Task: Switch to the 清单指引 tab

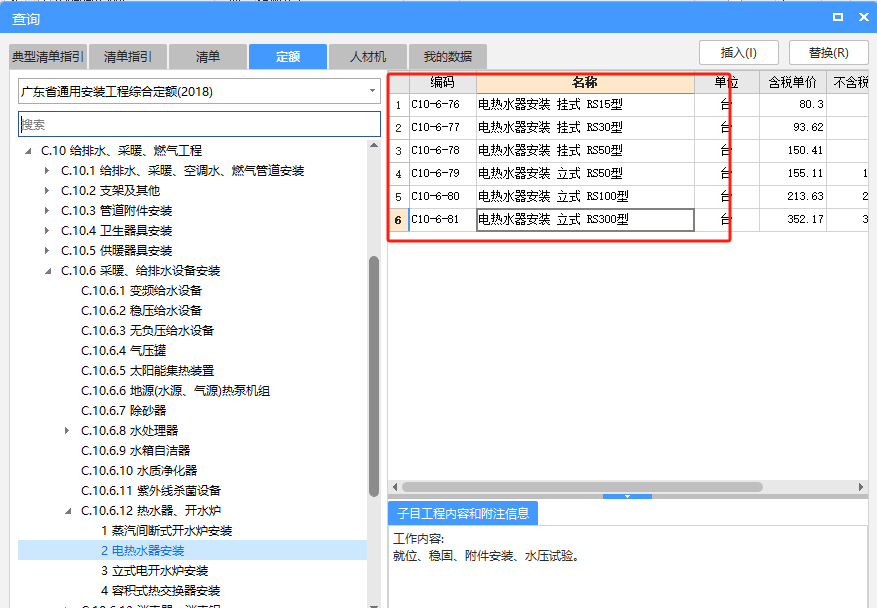Action: [128, 56]
